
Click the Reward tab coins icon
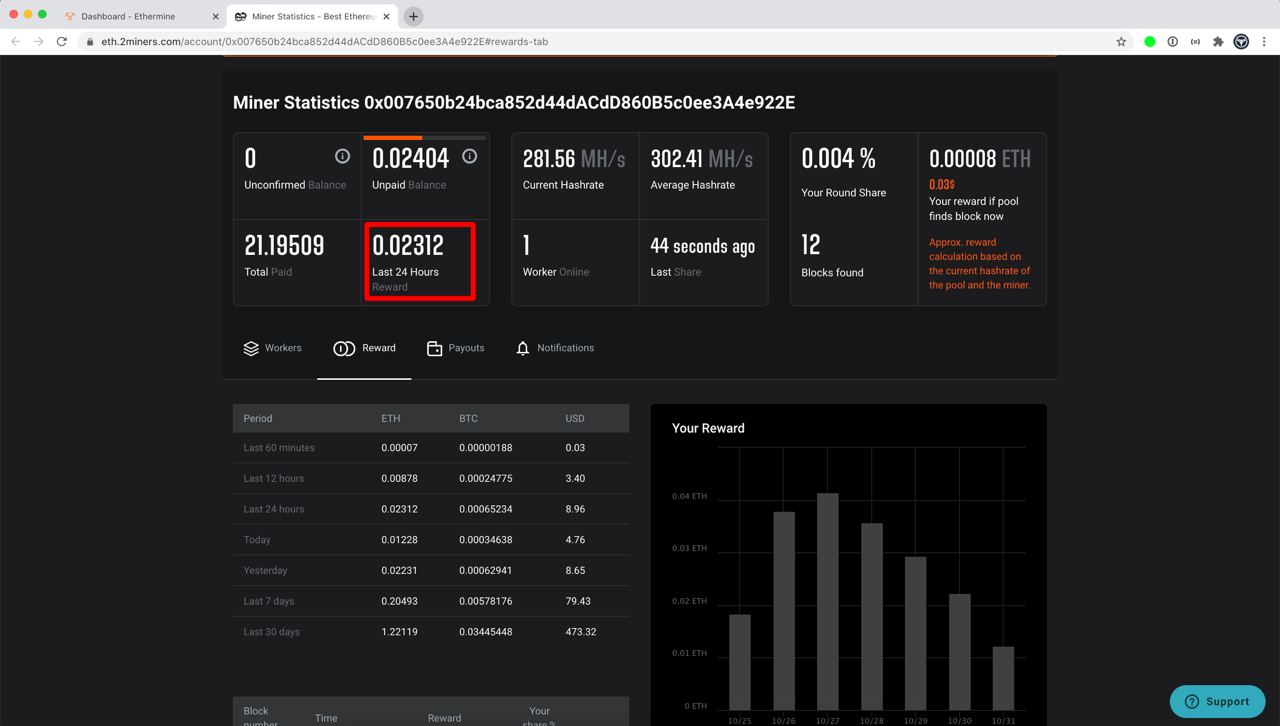click(x=344, y=348)
